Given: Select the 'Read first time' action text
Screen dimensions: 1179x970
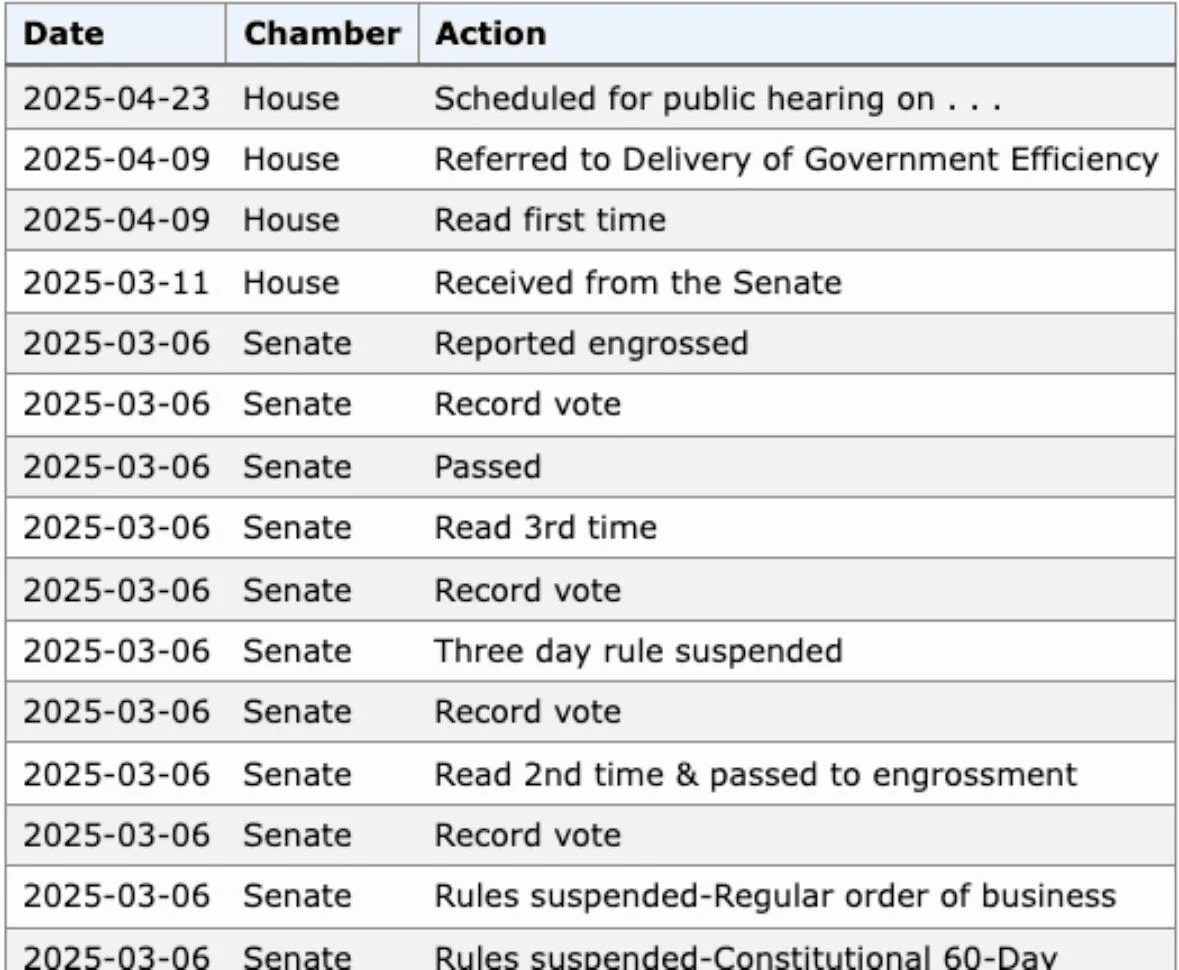Looking at the screenshot, I should click(549, 220).
